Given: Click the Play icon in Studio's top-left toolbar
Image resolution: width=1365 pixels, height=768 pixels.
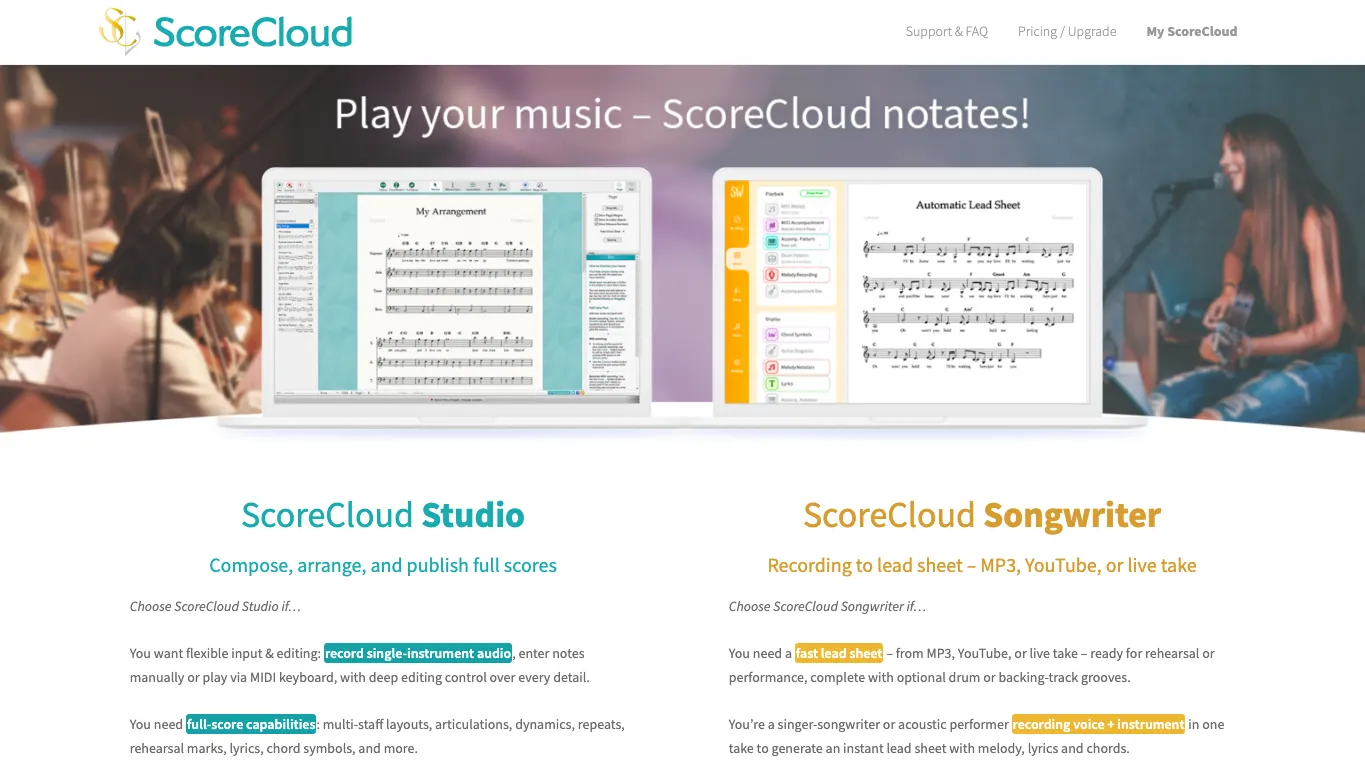Looking at the screenshot, I should (278, 186).
